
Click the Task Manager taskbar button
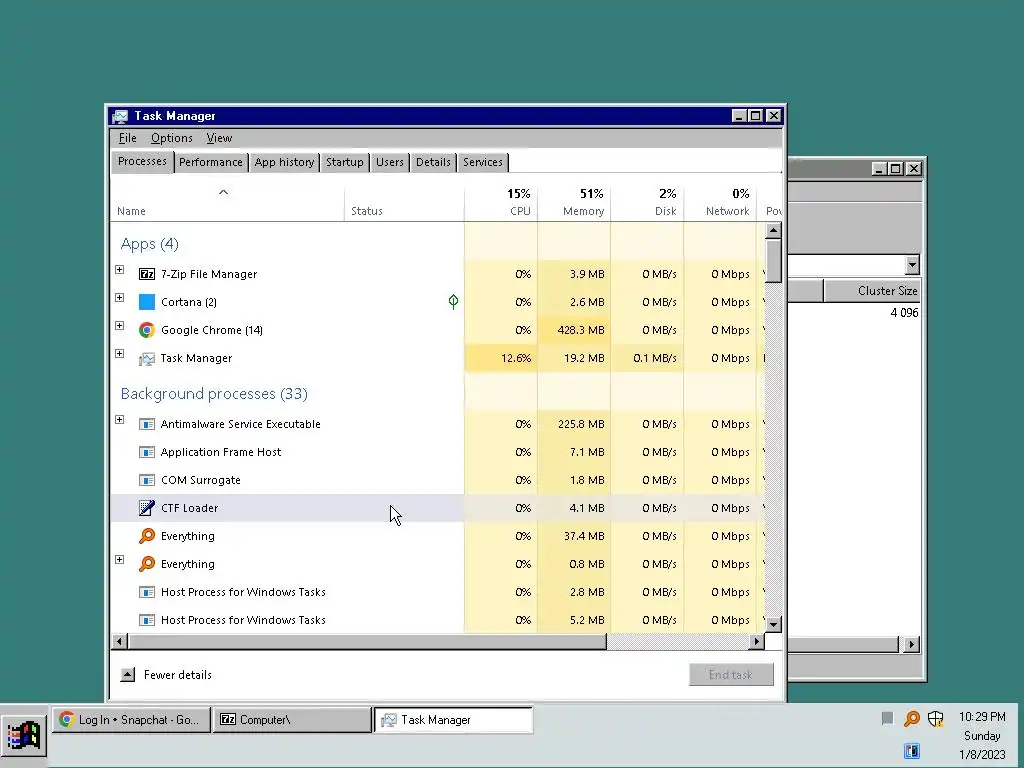pyautogui.click(x=453, y=720)
